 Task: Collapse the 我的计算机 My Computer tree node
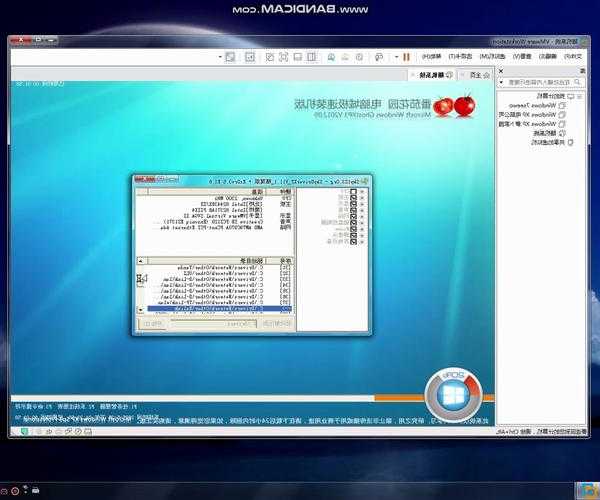coord(580,96)
